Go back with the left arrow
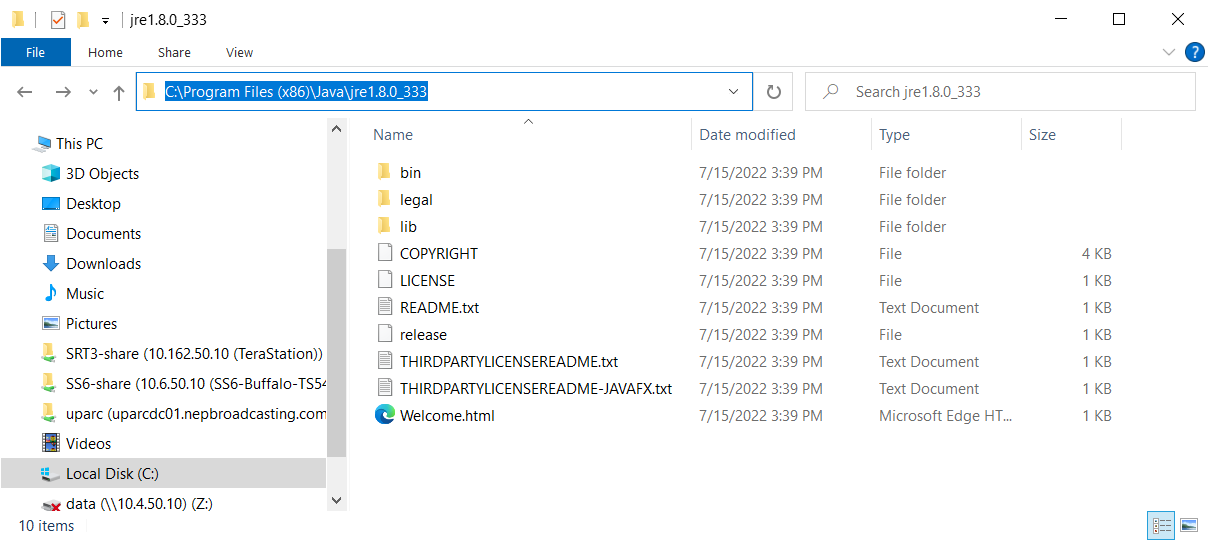 pos(26,92)
